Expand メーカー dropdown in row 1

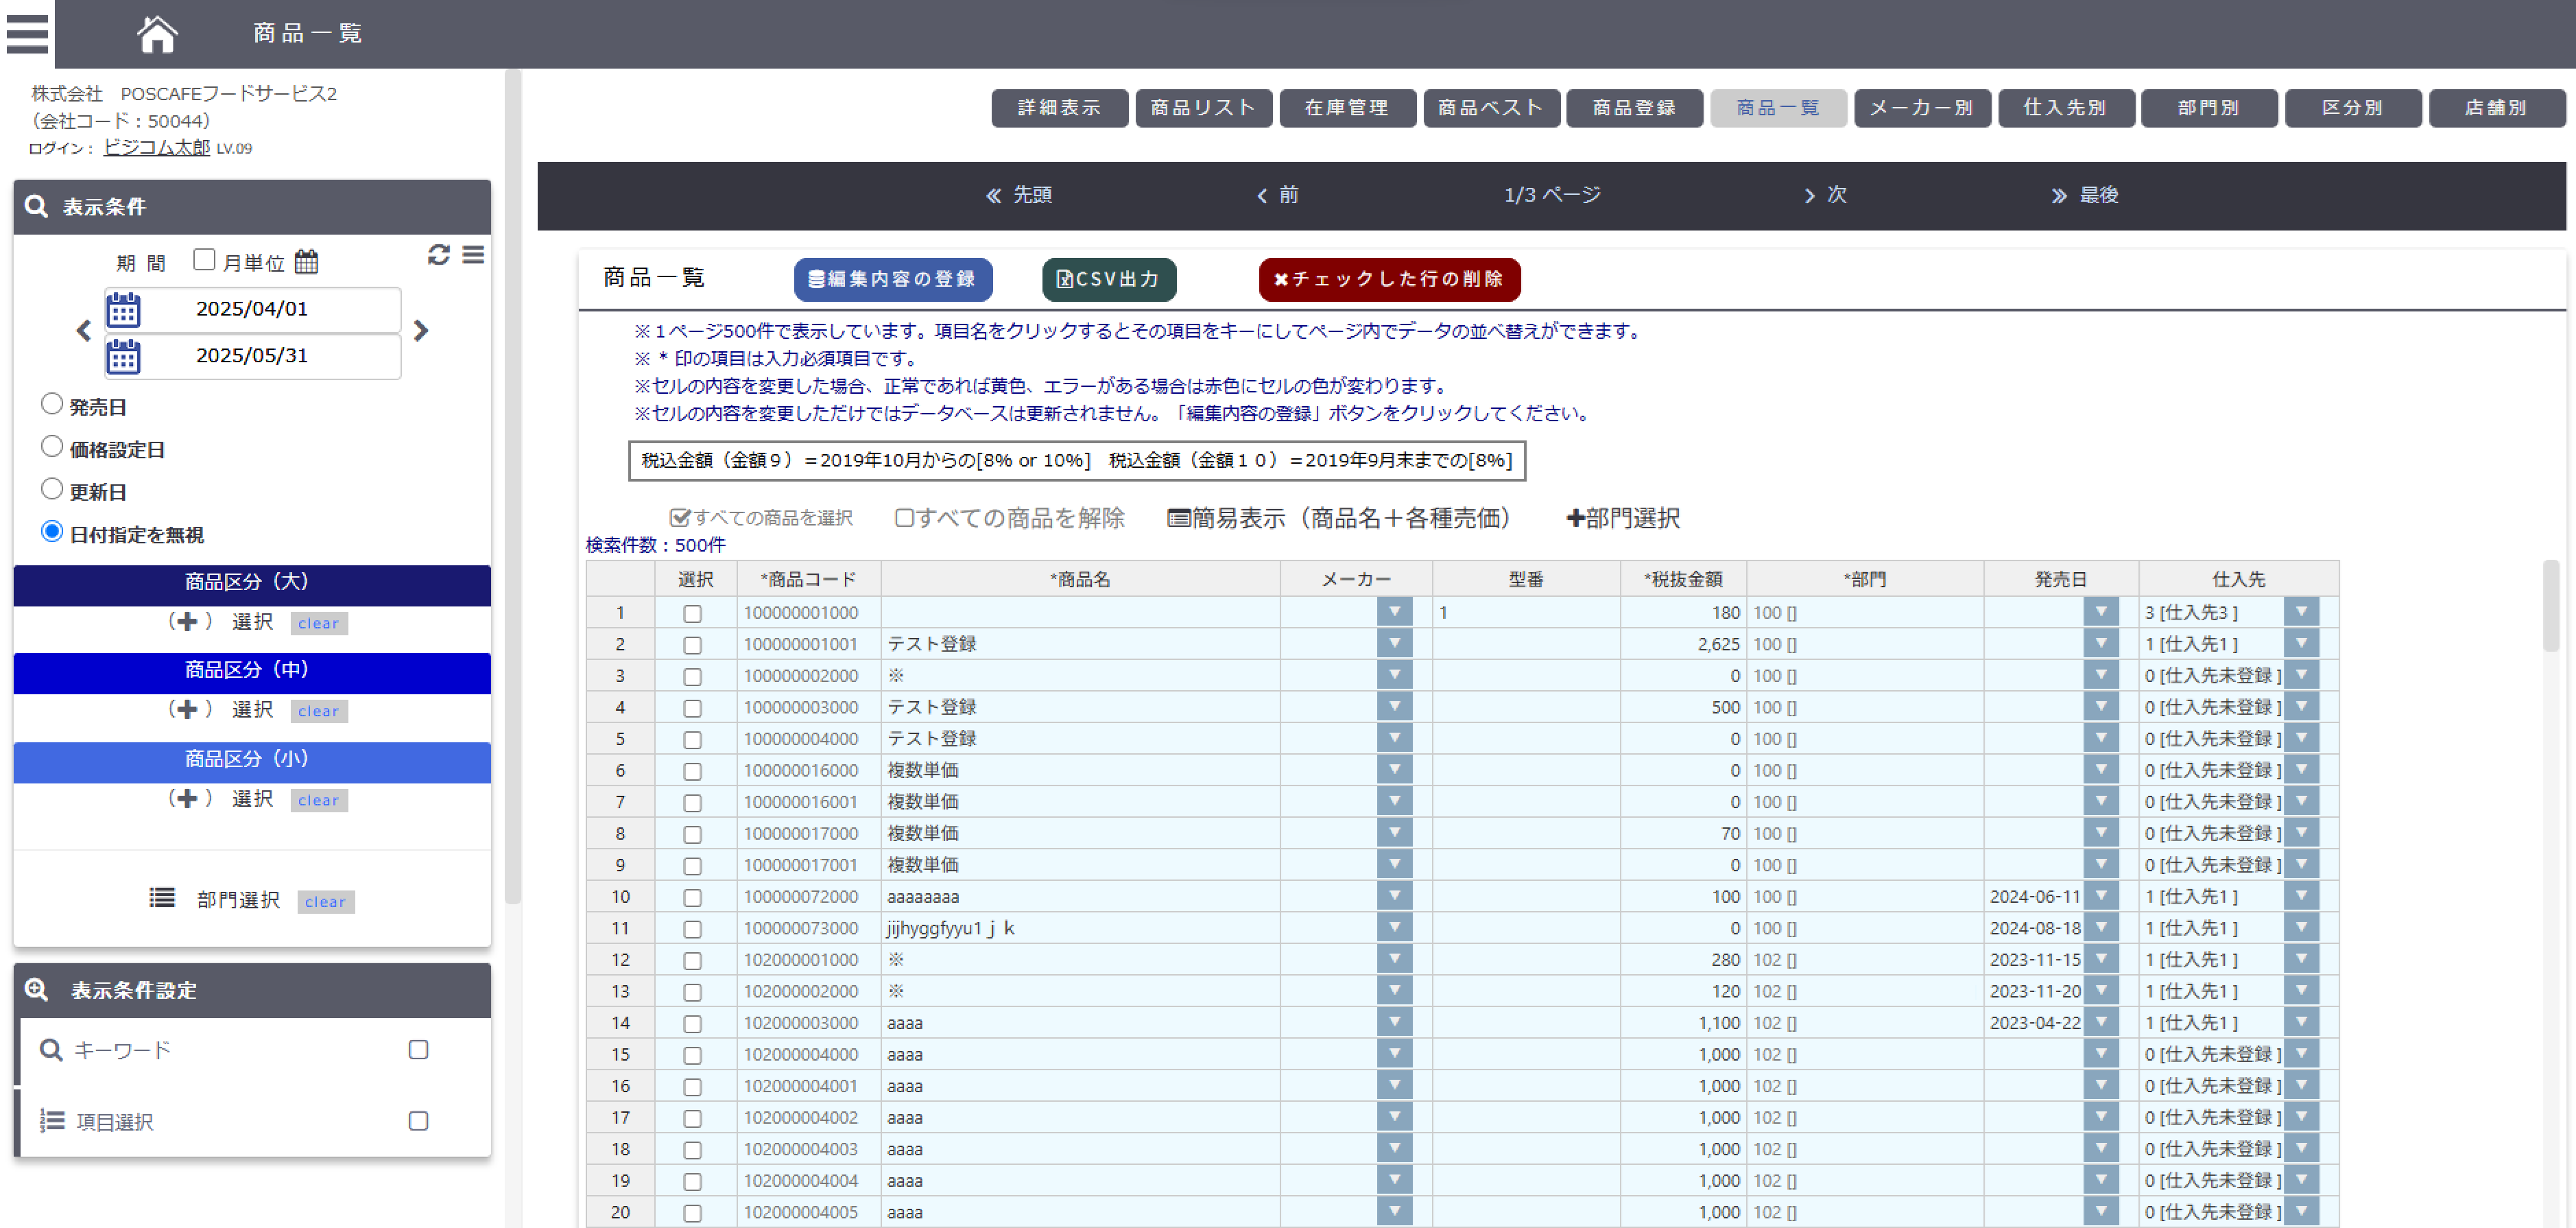1394,611
